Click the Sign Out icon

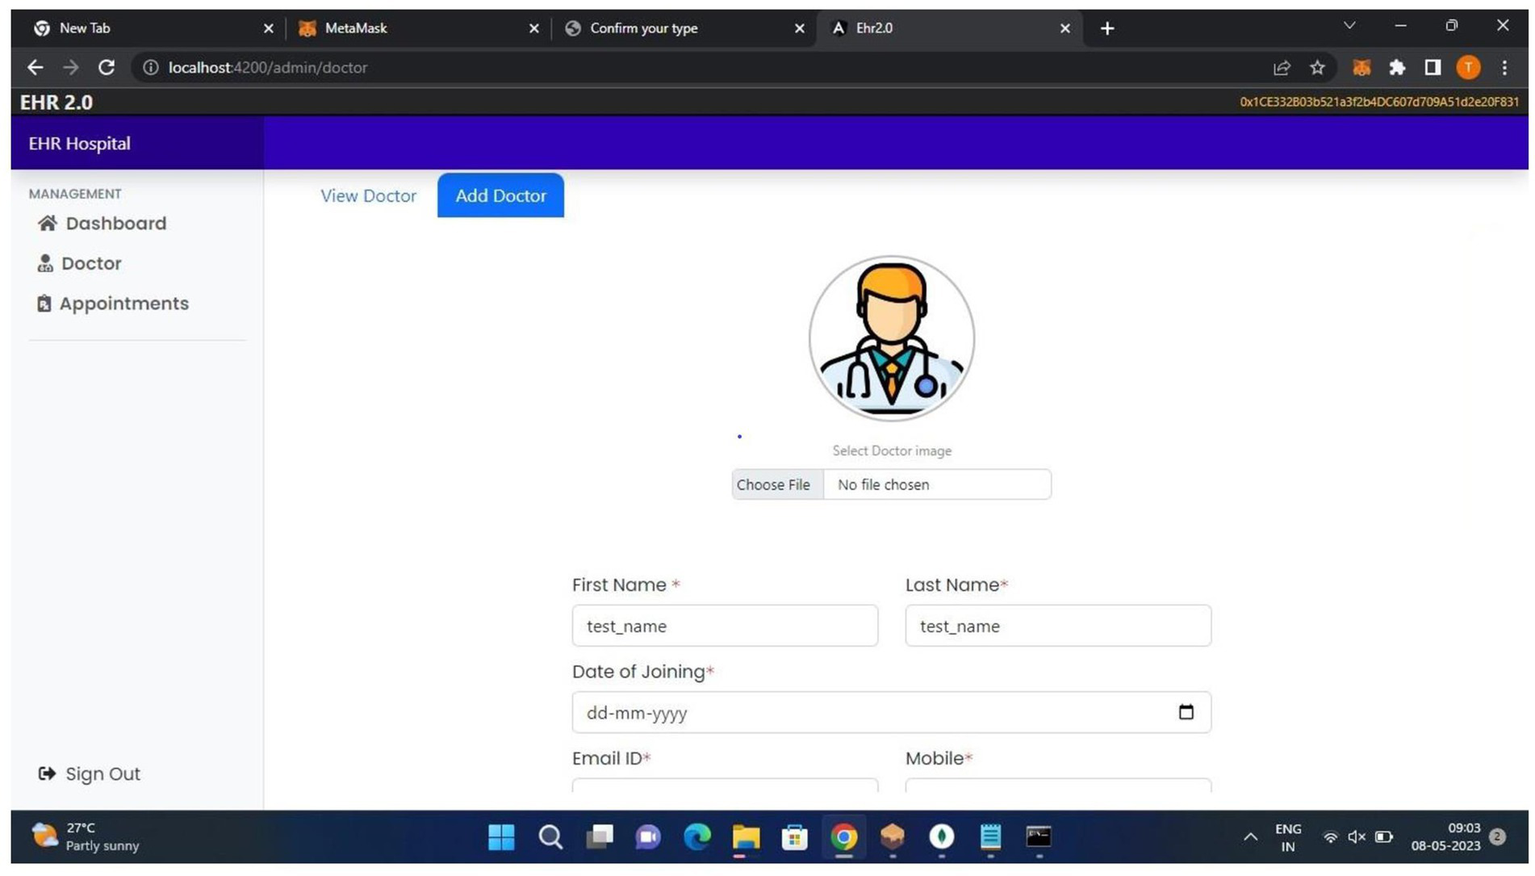(x=47, y=773)
